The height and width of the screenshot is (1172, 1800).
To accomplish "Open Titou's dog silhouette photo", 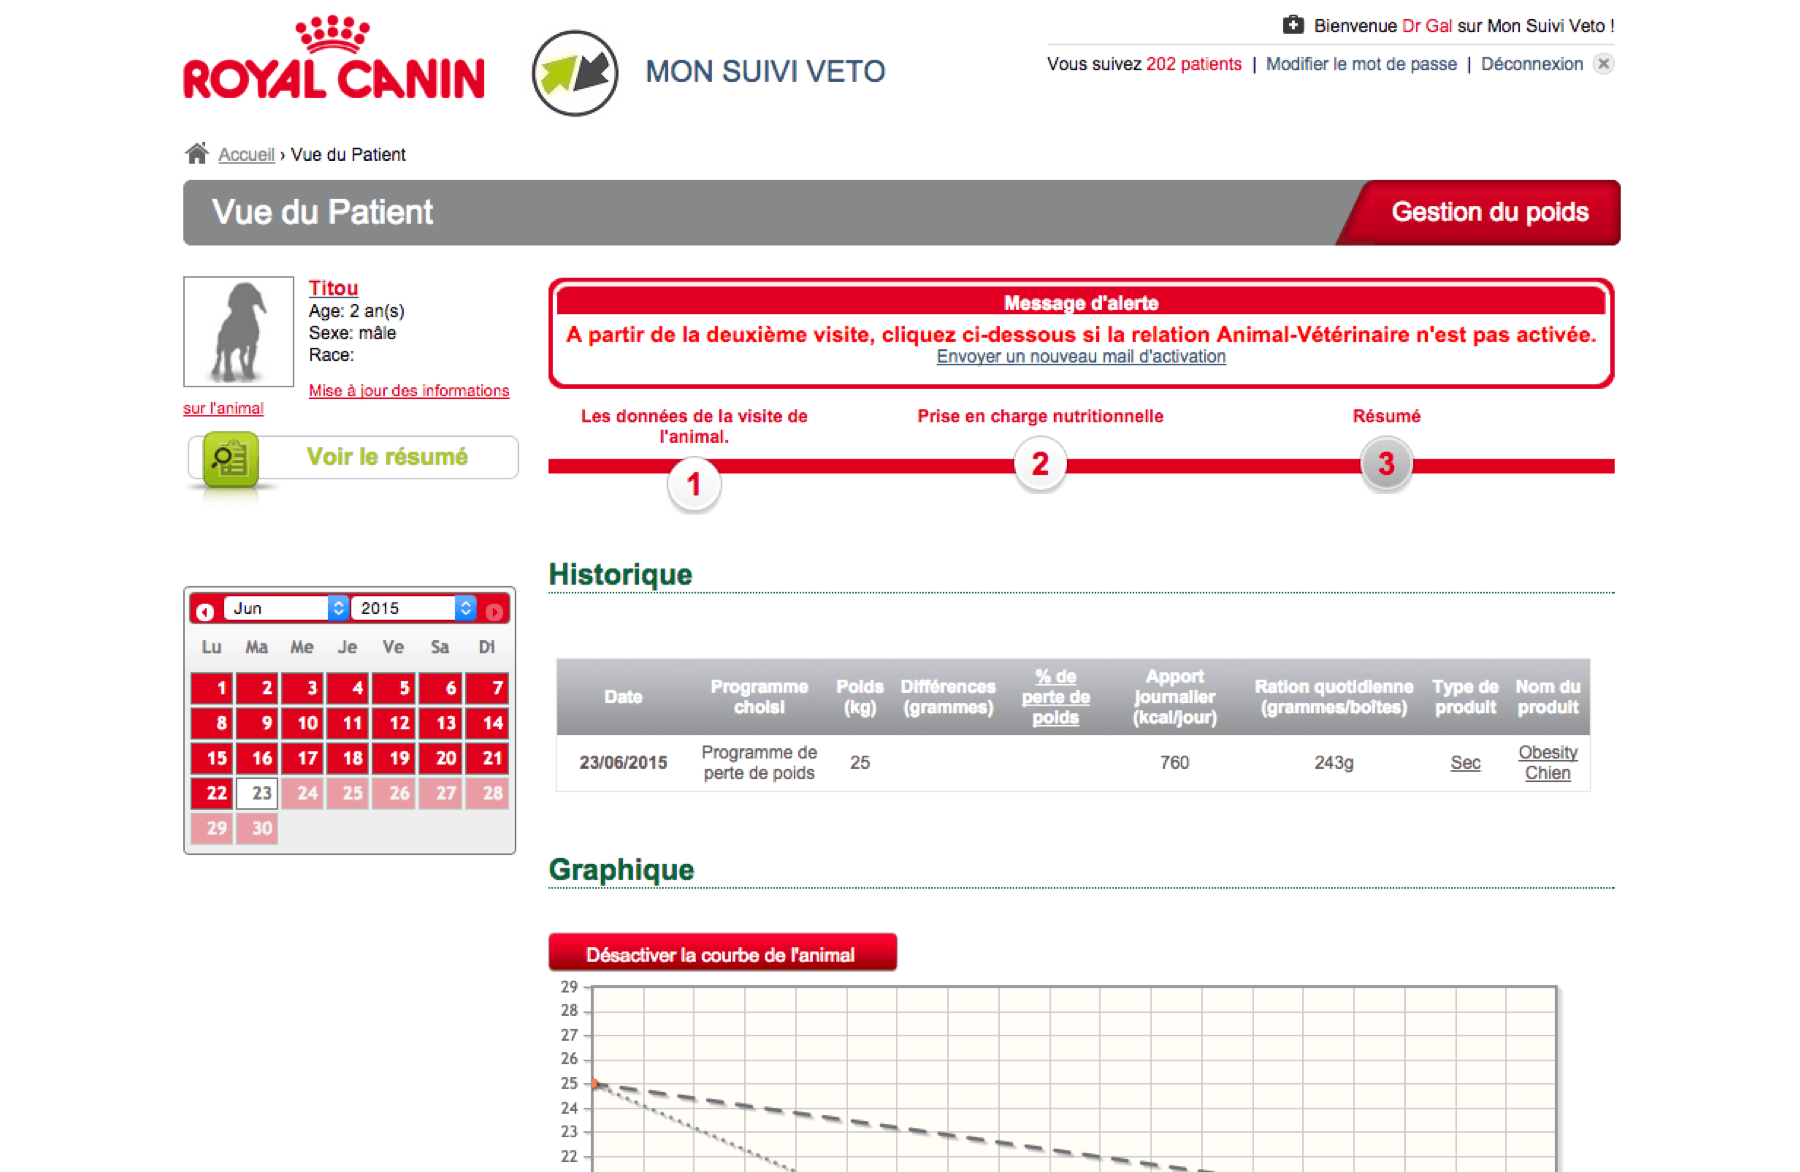I will pyautogui.click(x=238, y=332).
